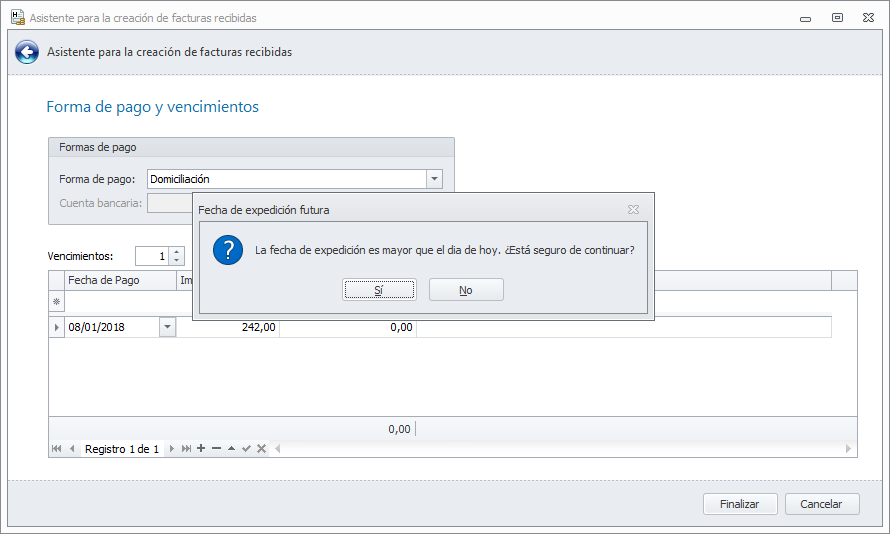Jump to last record in navigator
Screen dimensions: 890x534
pyautogui.click(x=186, y=449)
